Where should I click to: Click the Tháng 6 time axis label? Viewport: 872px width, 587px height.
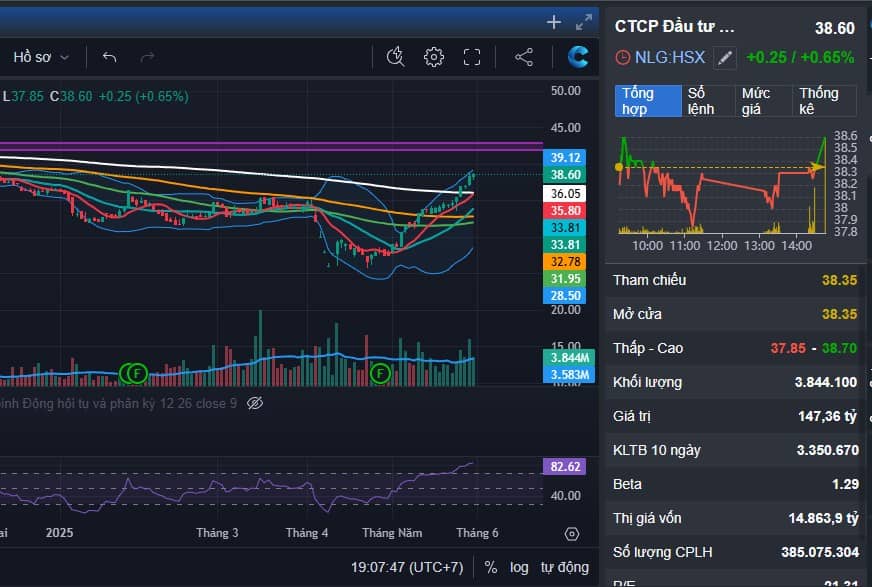[477, 533]
